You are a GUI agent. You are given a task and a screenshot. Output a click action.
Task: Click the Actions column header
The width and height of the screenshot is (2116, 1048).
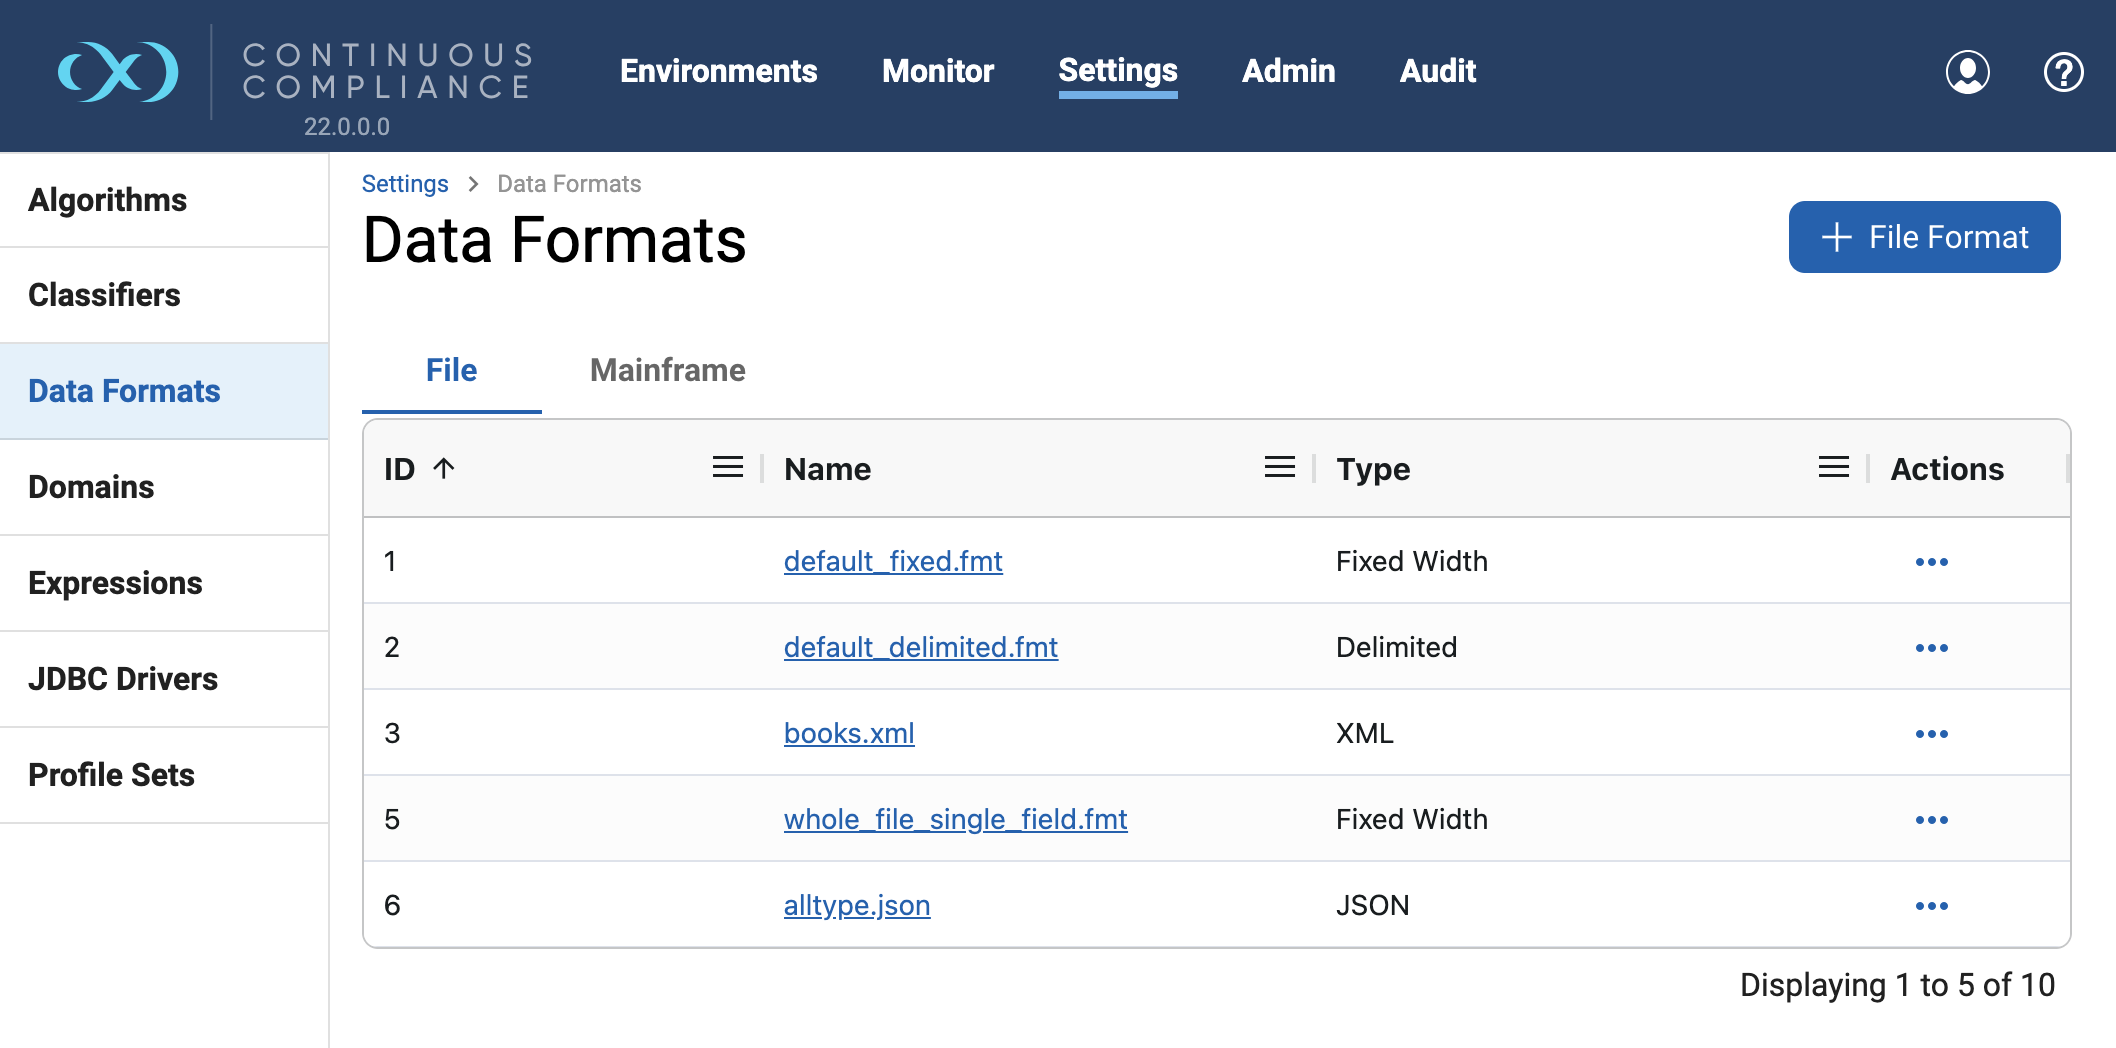point(1947,469)
